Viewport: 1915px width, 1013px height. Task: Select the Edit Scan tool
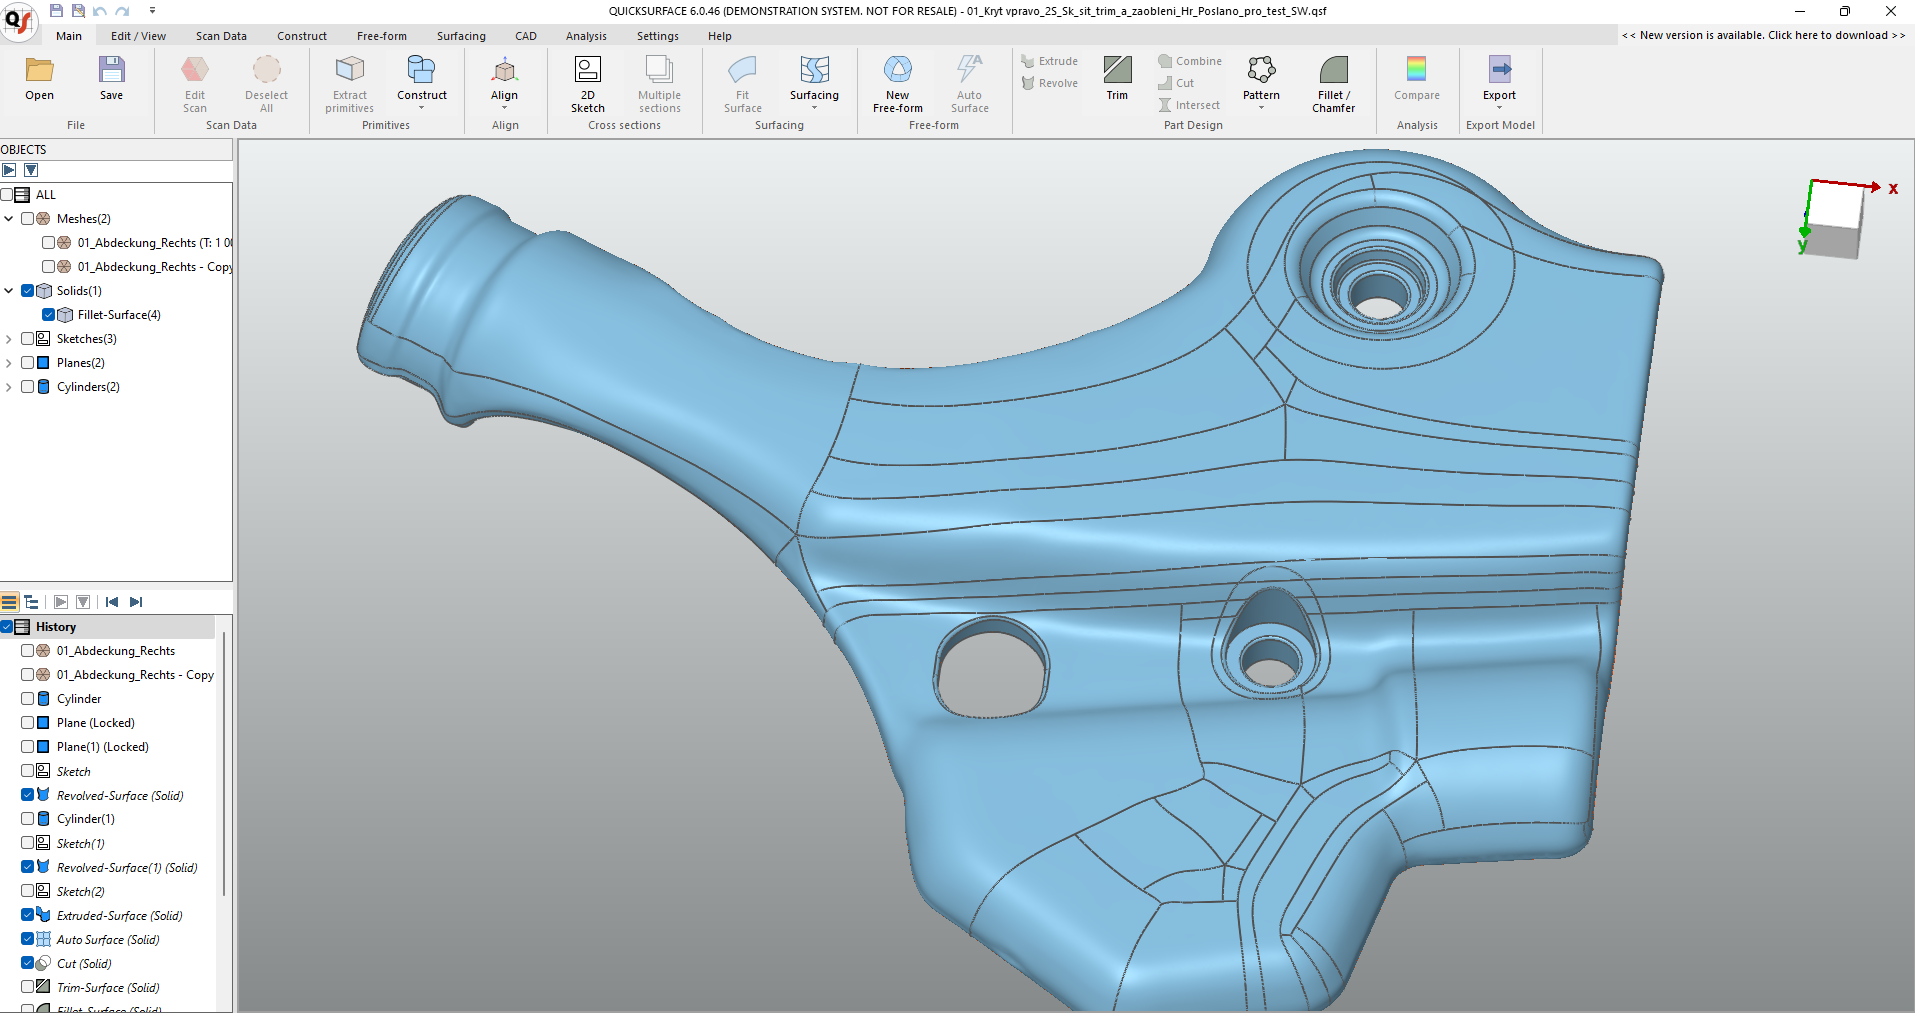pos(195,85)
